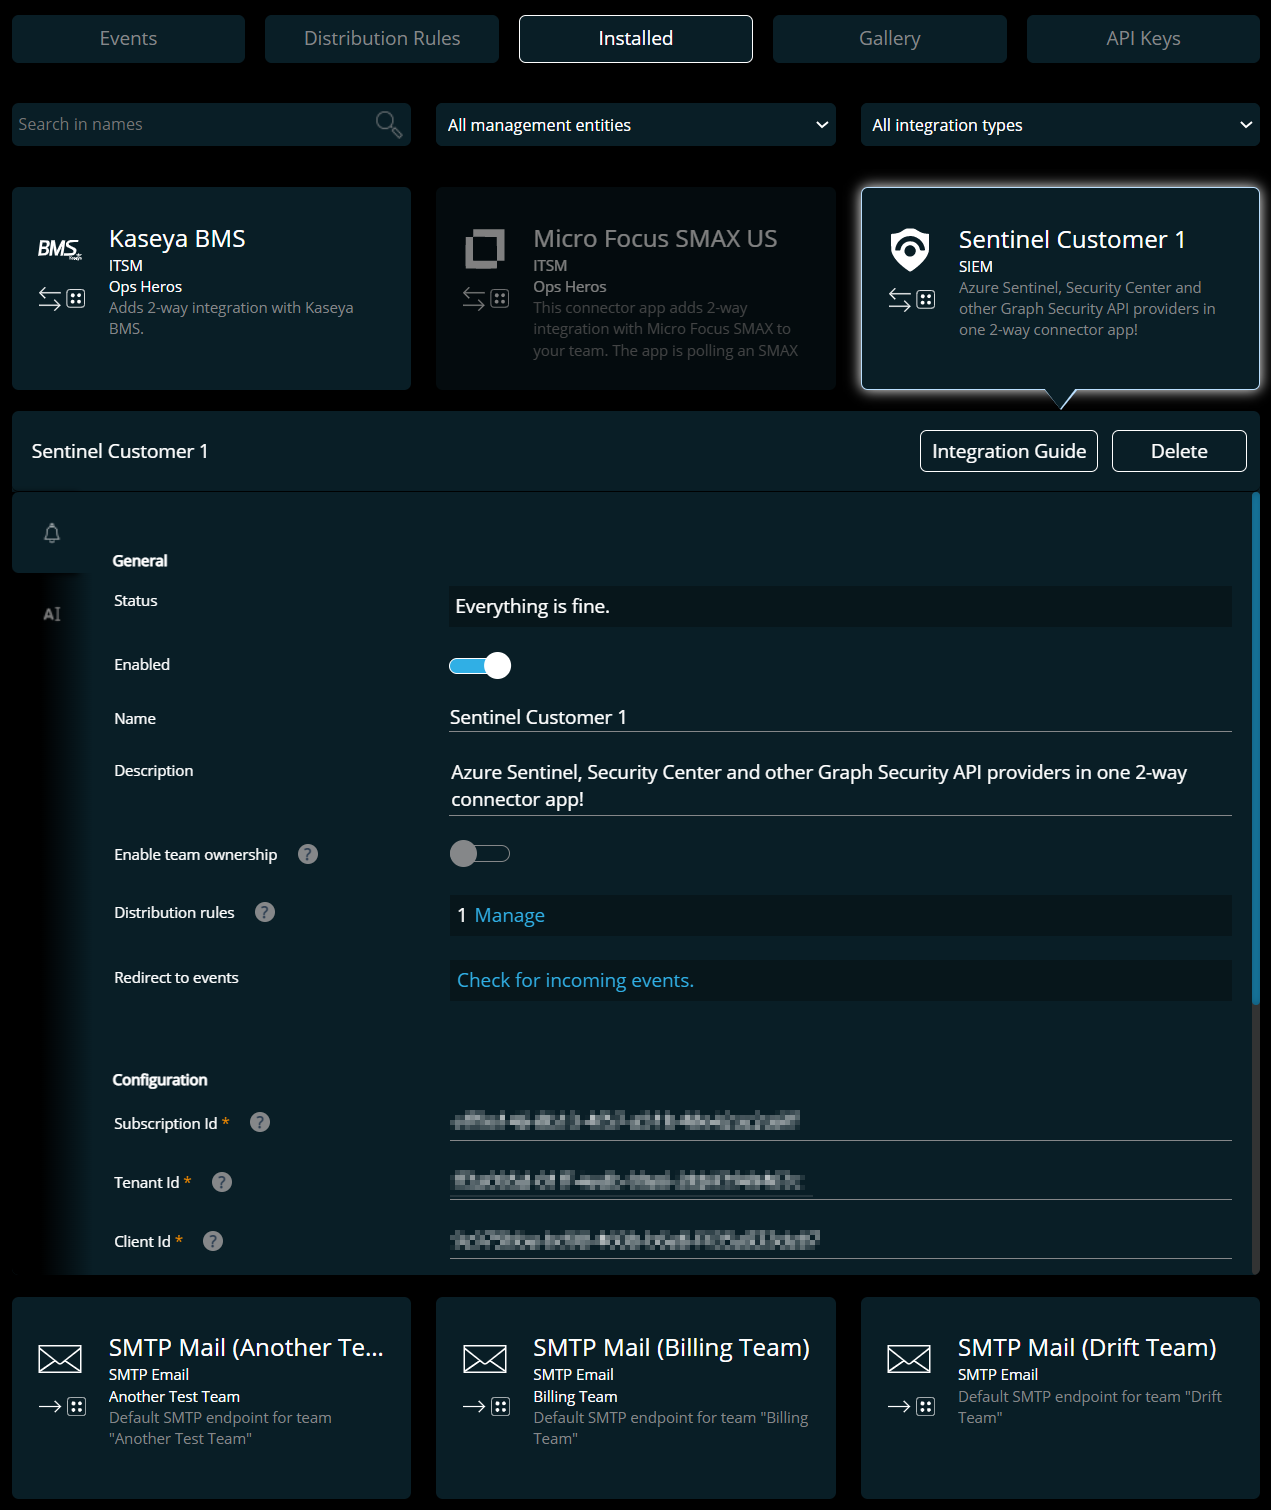Click the Kaseya BMS logo icon
This screenshot has width=1271, height=1510.
pyautogui.click(x=60, y=248)
